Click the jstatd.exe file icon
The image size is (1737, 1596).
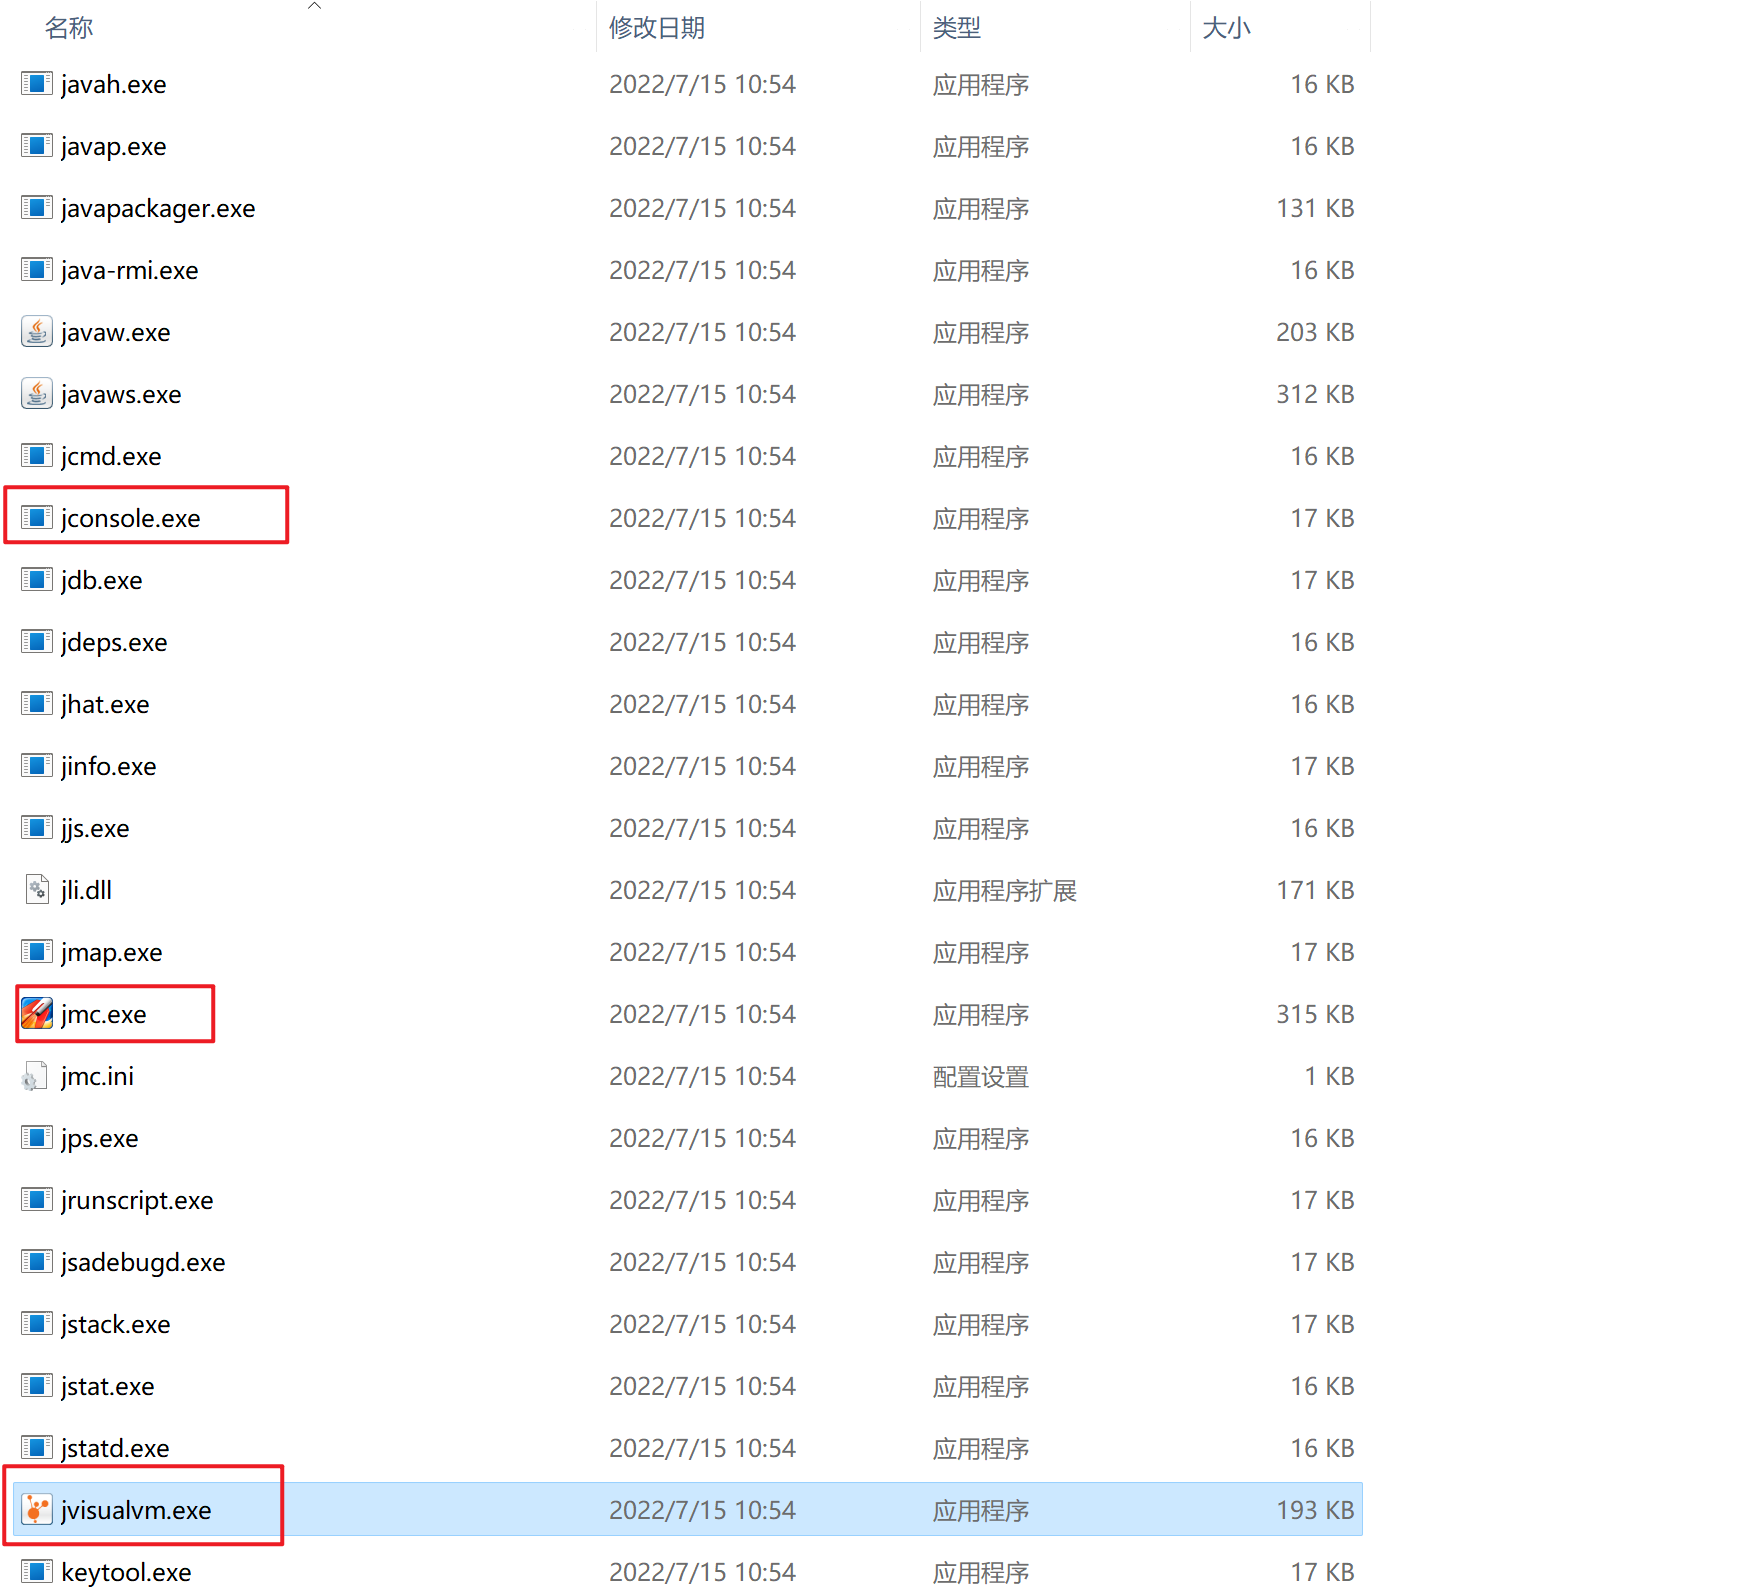(37, 1448)
